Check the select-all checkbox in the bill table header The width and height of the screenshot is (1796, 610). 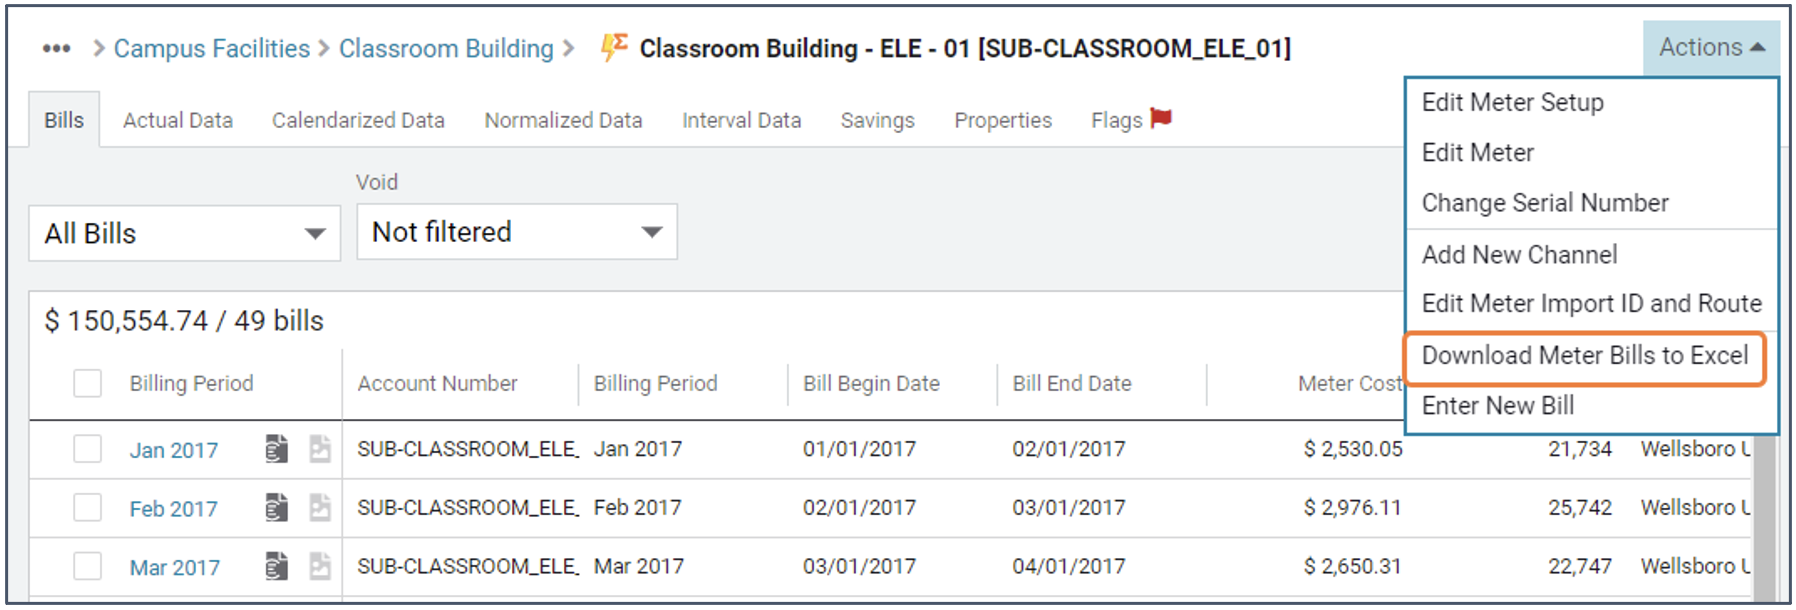point(87,382)
